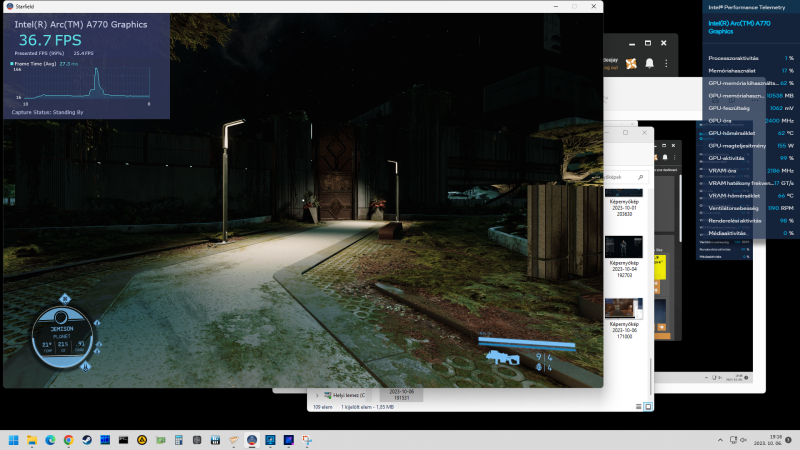Click the Ventilátorsebesség 1190 RPM row
800x450 pixels.
(751, 208)
